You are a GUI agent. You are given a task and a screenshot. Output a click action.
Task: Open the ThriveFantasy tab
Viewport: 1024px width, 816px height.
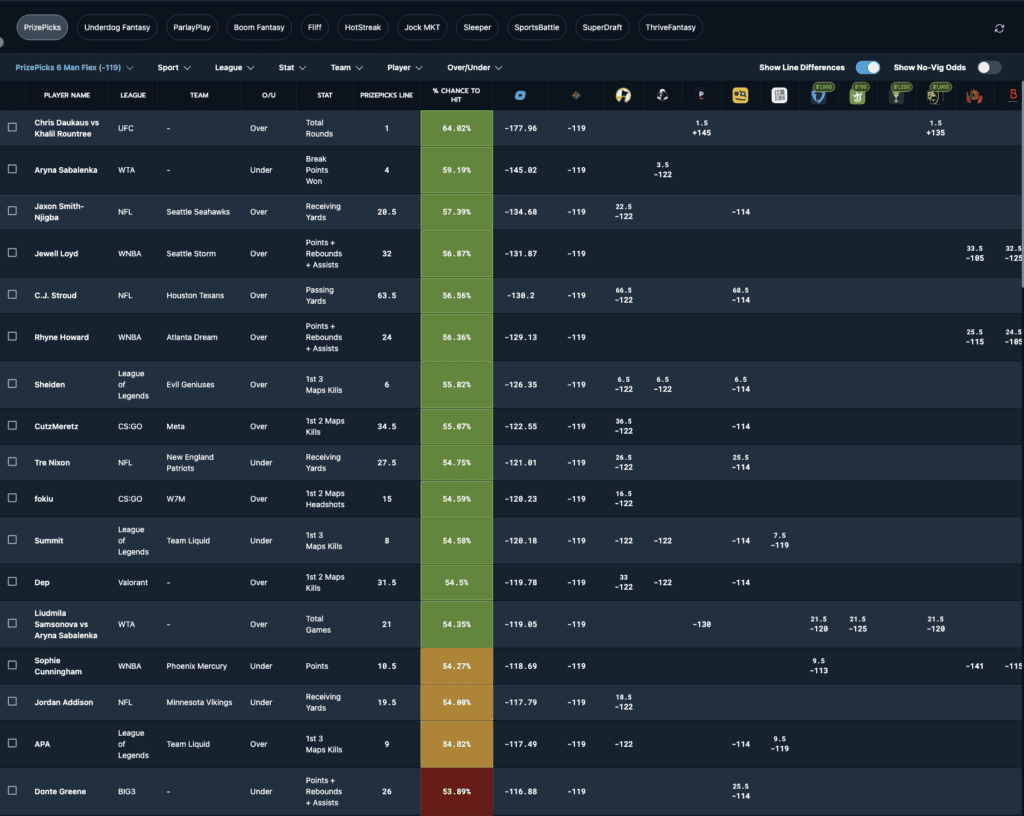tap(671, 27)
